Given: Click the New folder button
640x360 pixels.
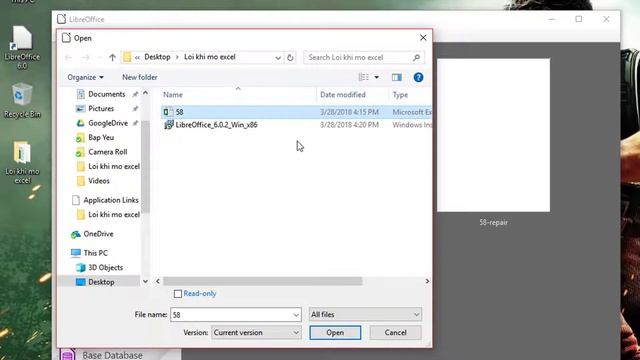Looking at the screenshot, I should pyautogui.click(x=140, y=77).
